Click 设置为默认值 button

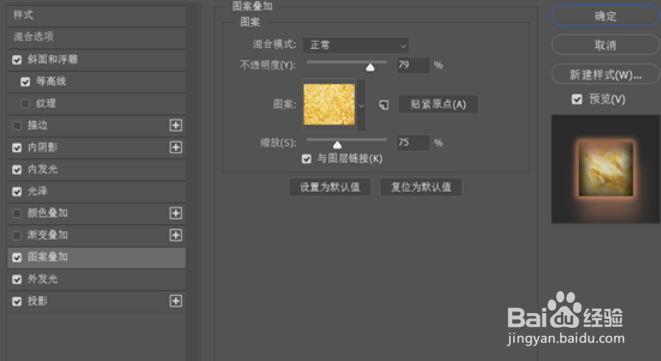click(x=330, y=187)
